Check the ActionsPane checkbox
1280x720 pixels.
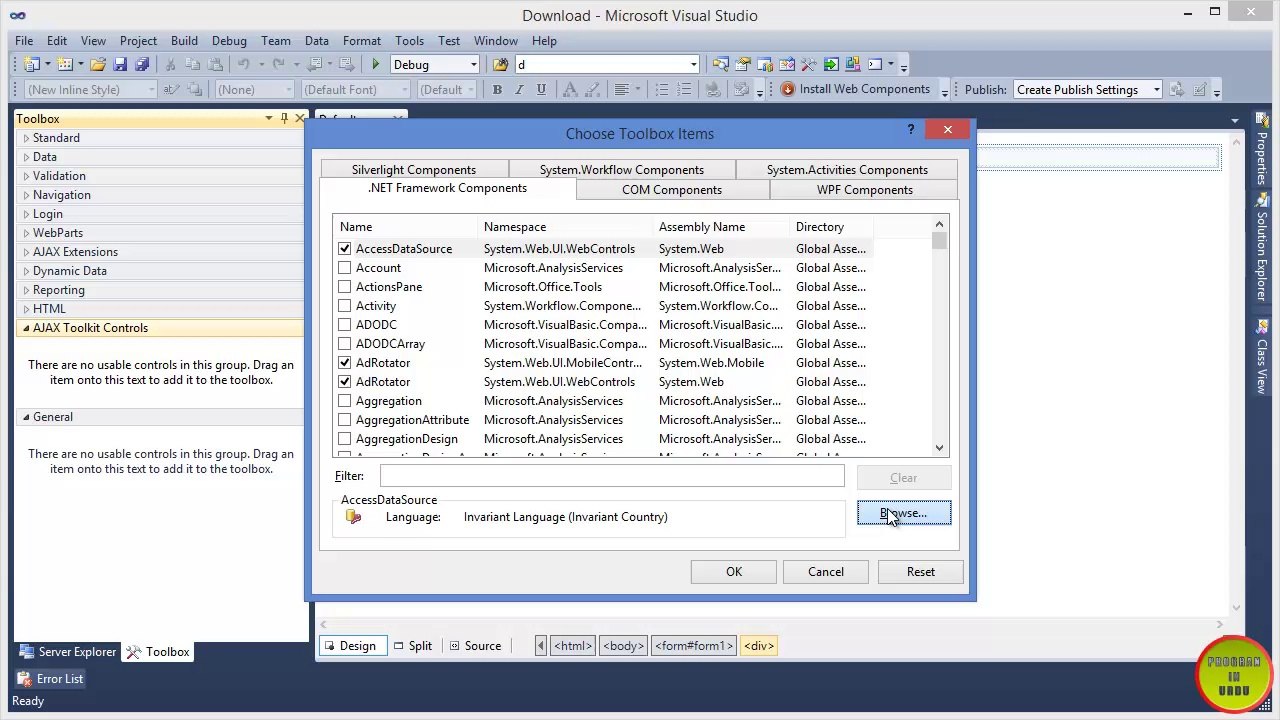pyautogui.click(x=345, y=287)
